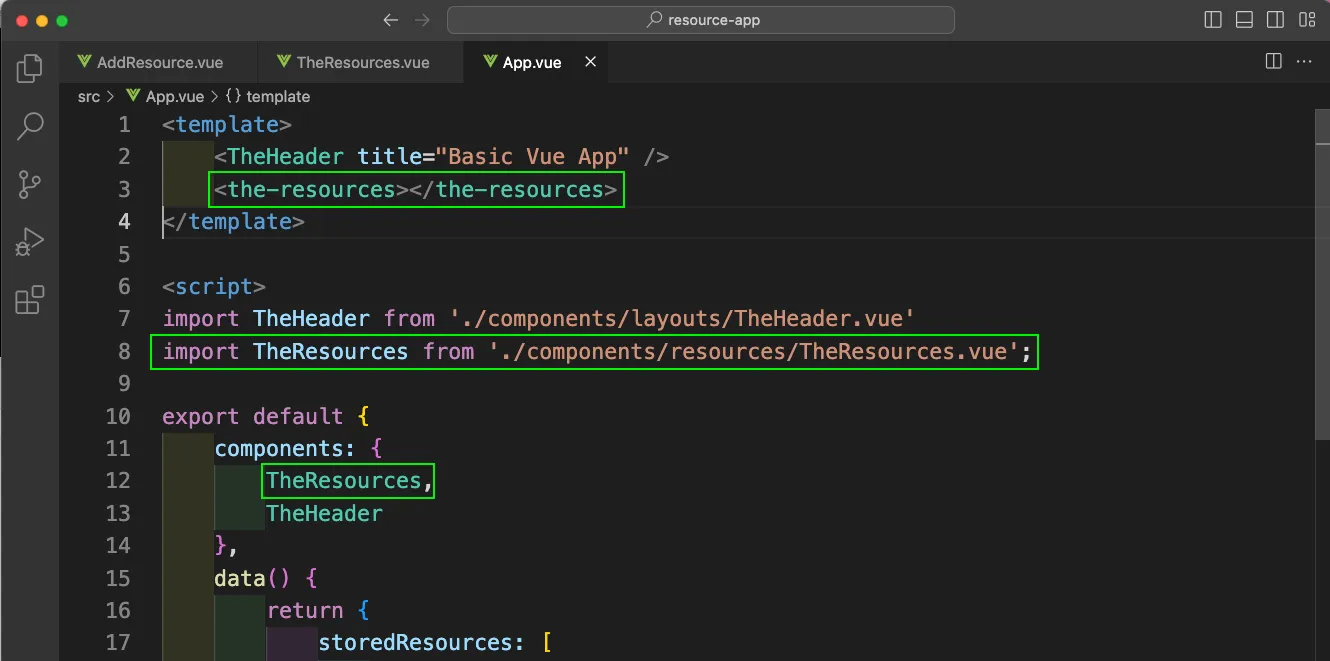
Task: Click line number 10 in the gutter
Action: click(118, 416)
